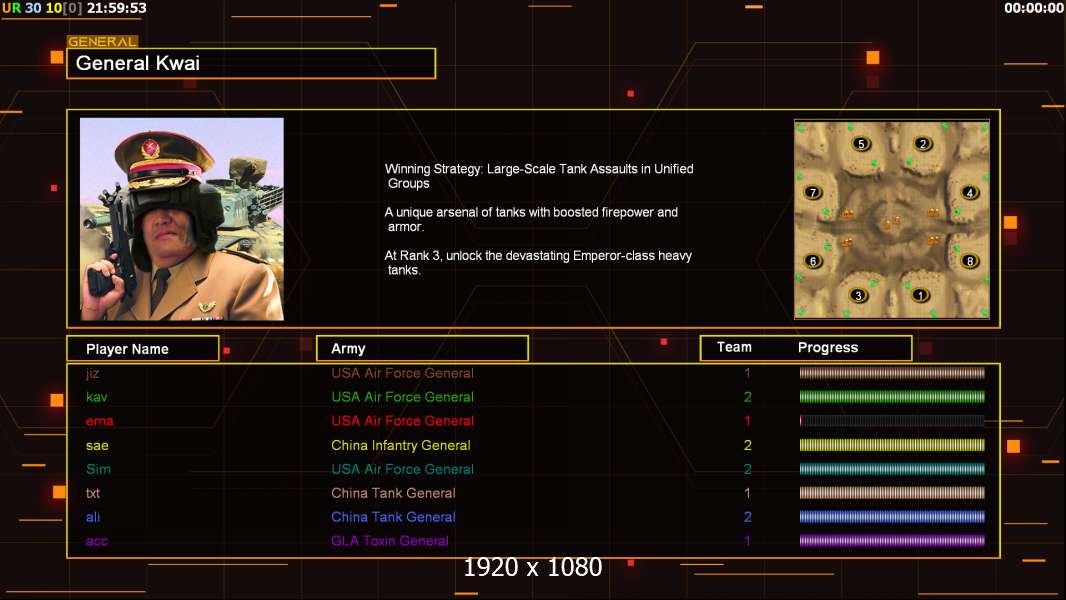This screenshot has width=1066, height=600.
Task: Select player name acc
Action: coord(97,542)
